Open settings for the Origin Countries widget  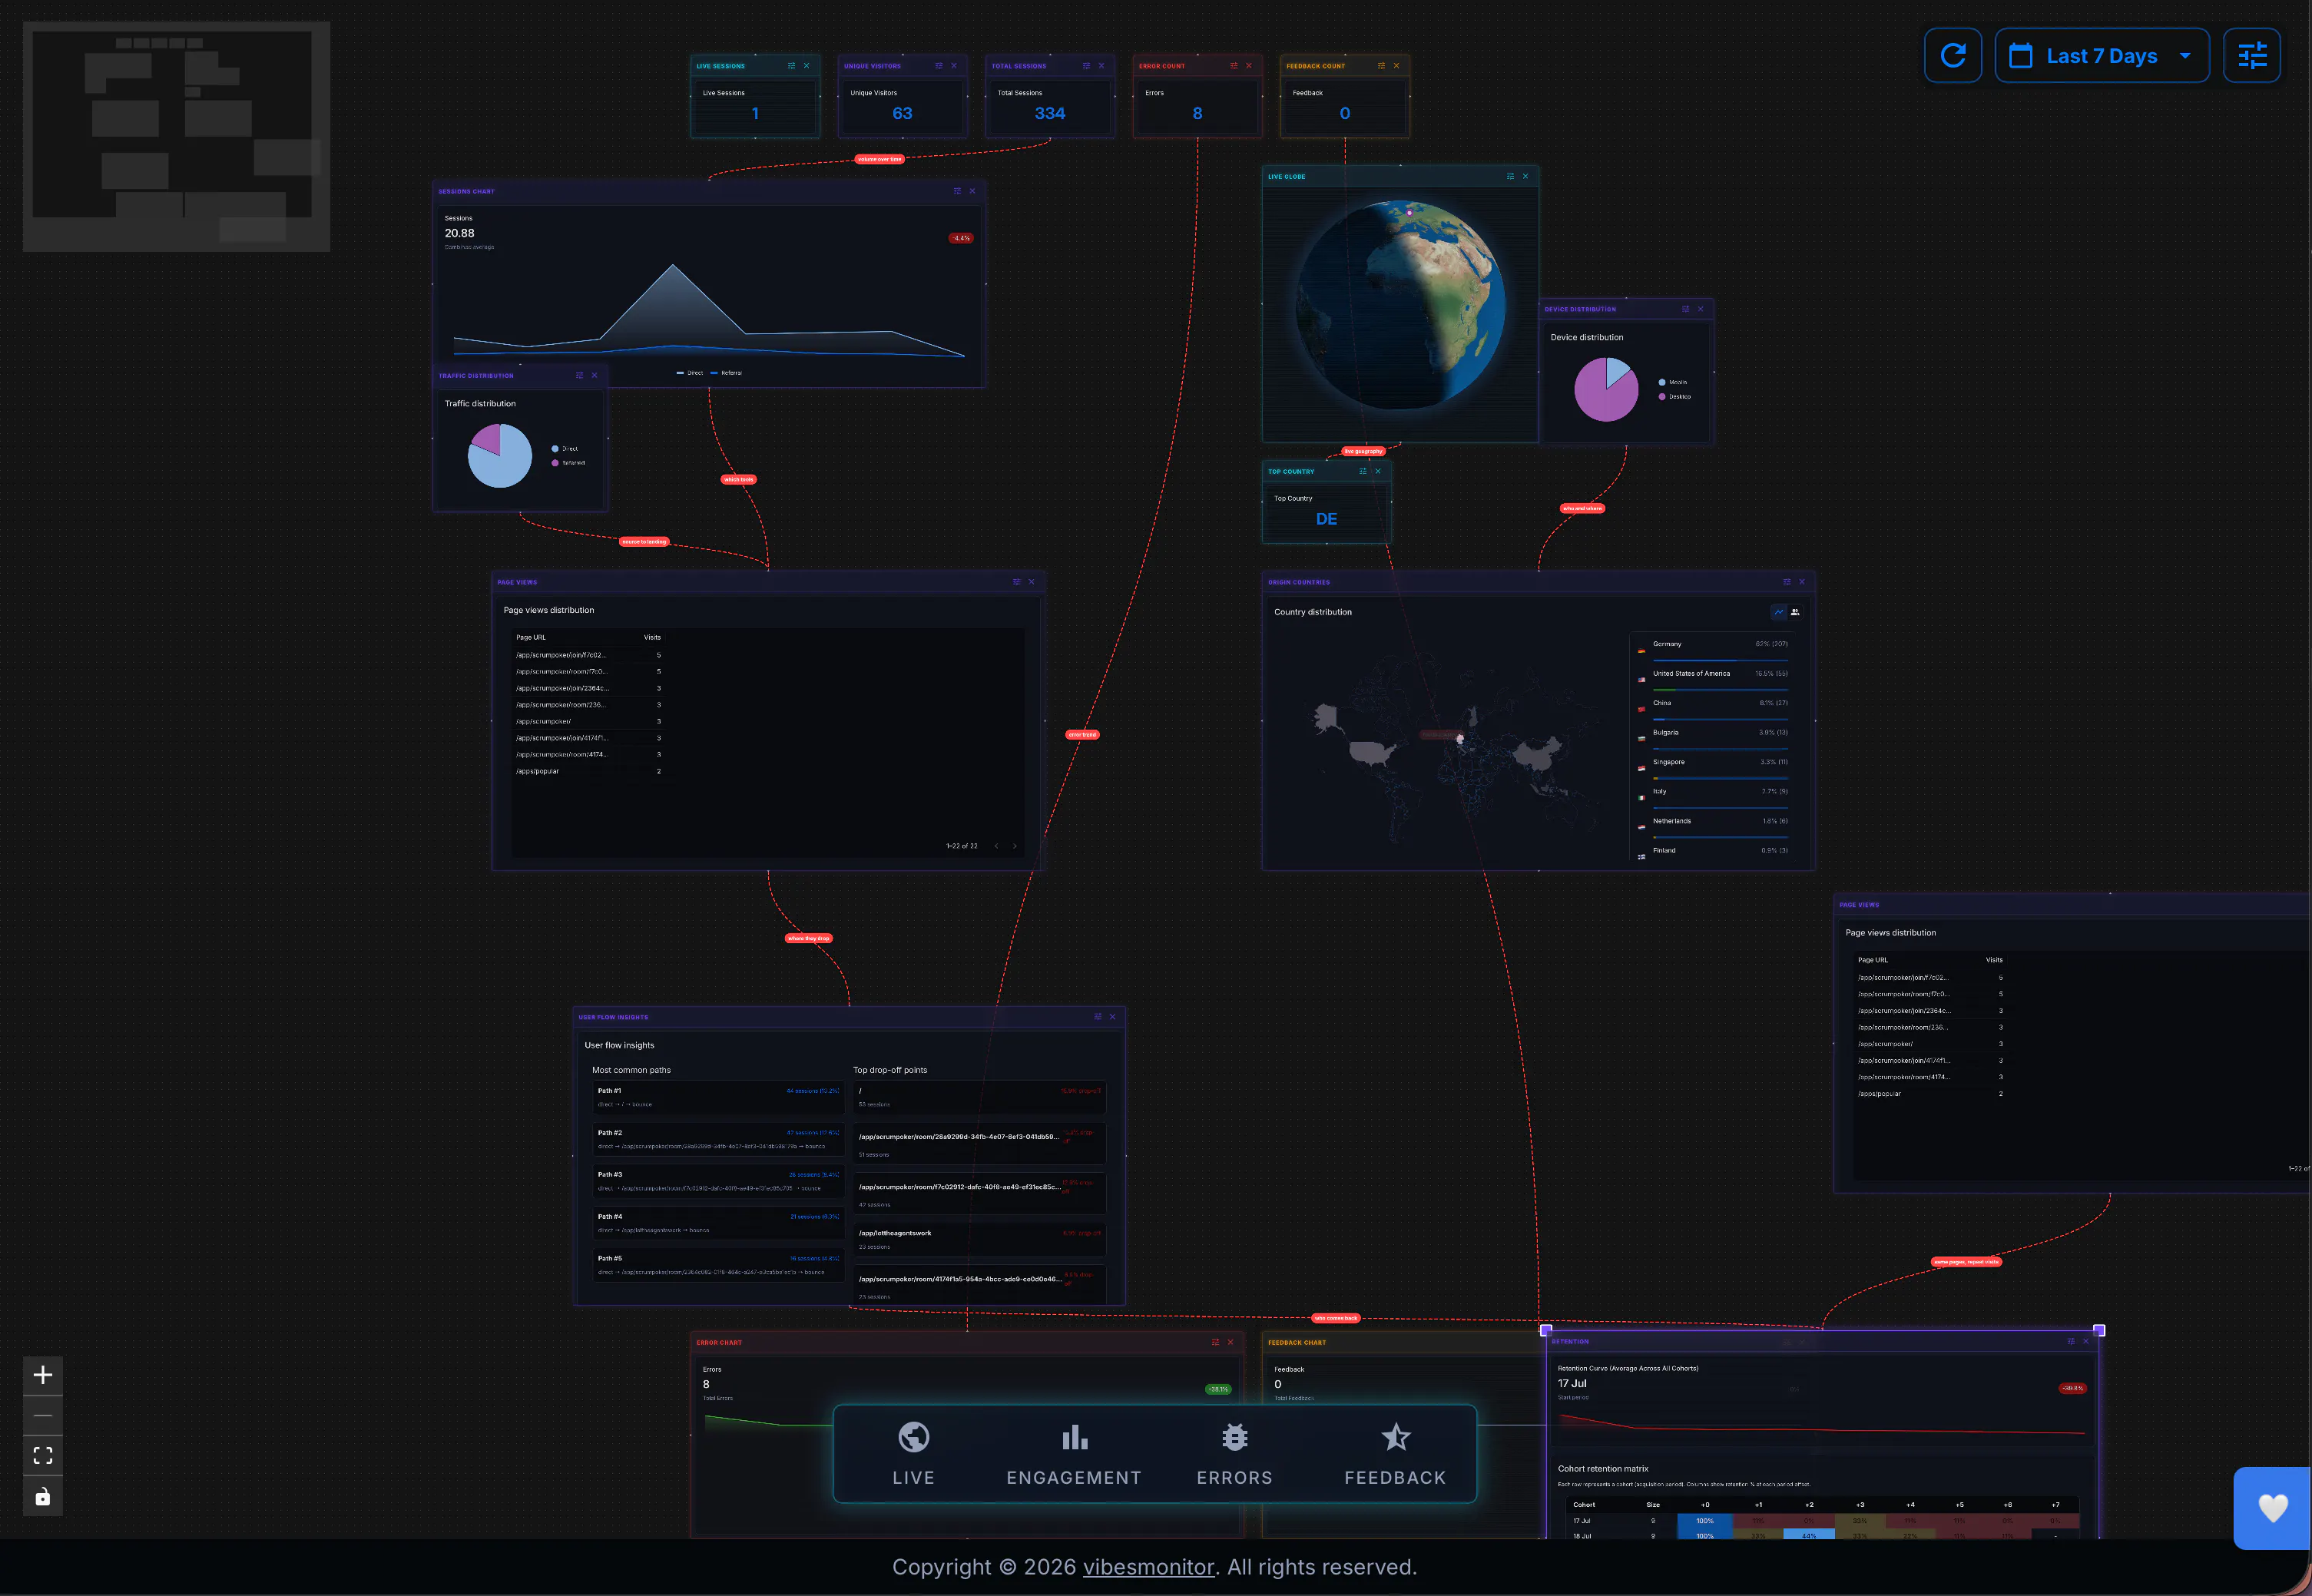1786,582
